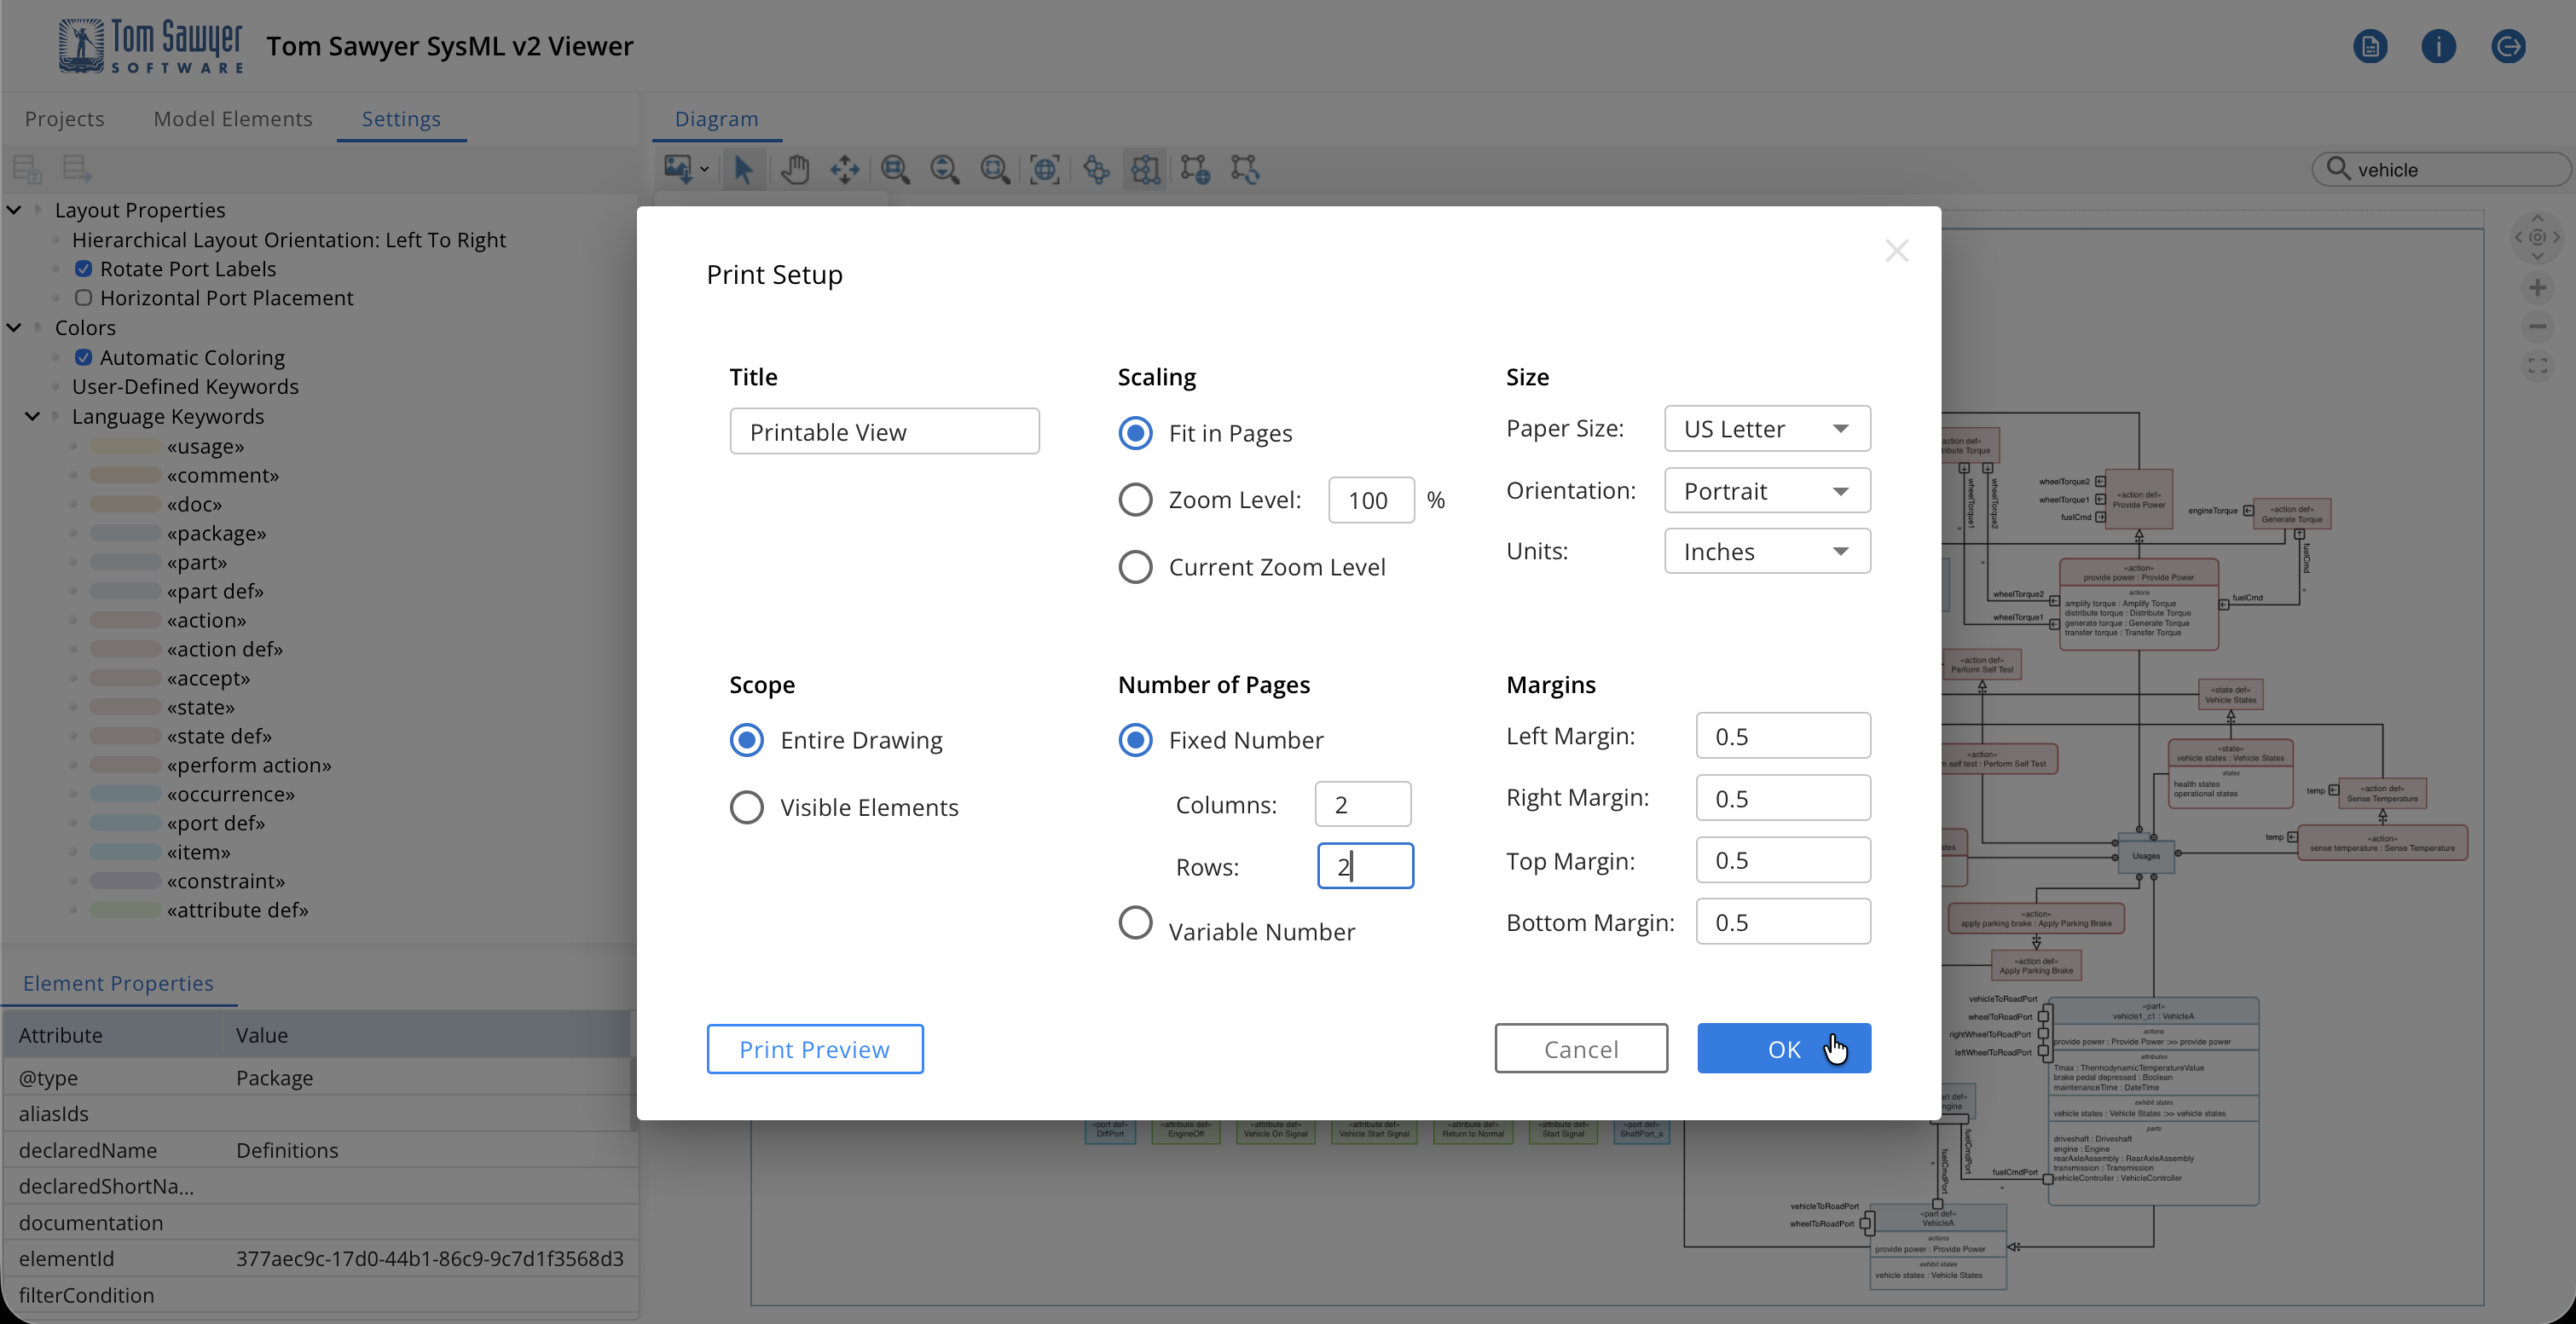The height and width of the screenshot is (1324, 2576).
Task: Click the document icon in header
Action: 2370,46
